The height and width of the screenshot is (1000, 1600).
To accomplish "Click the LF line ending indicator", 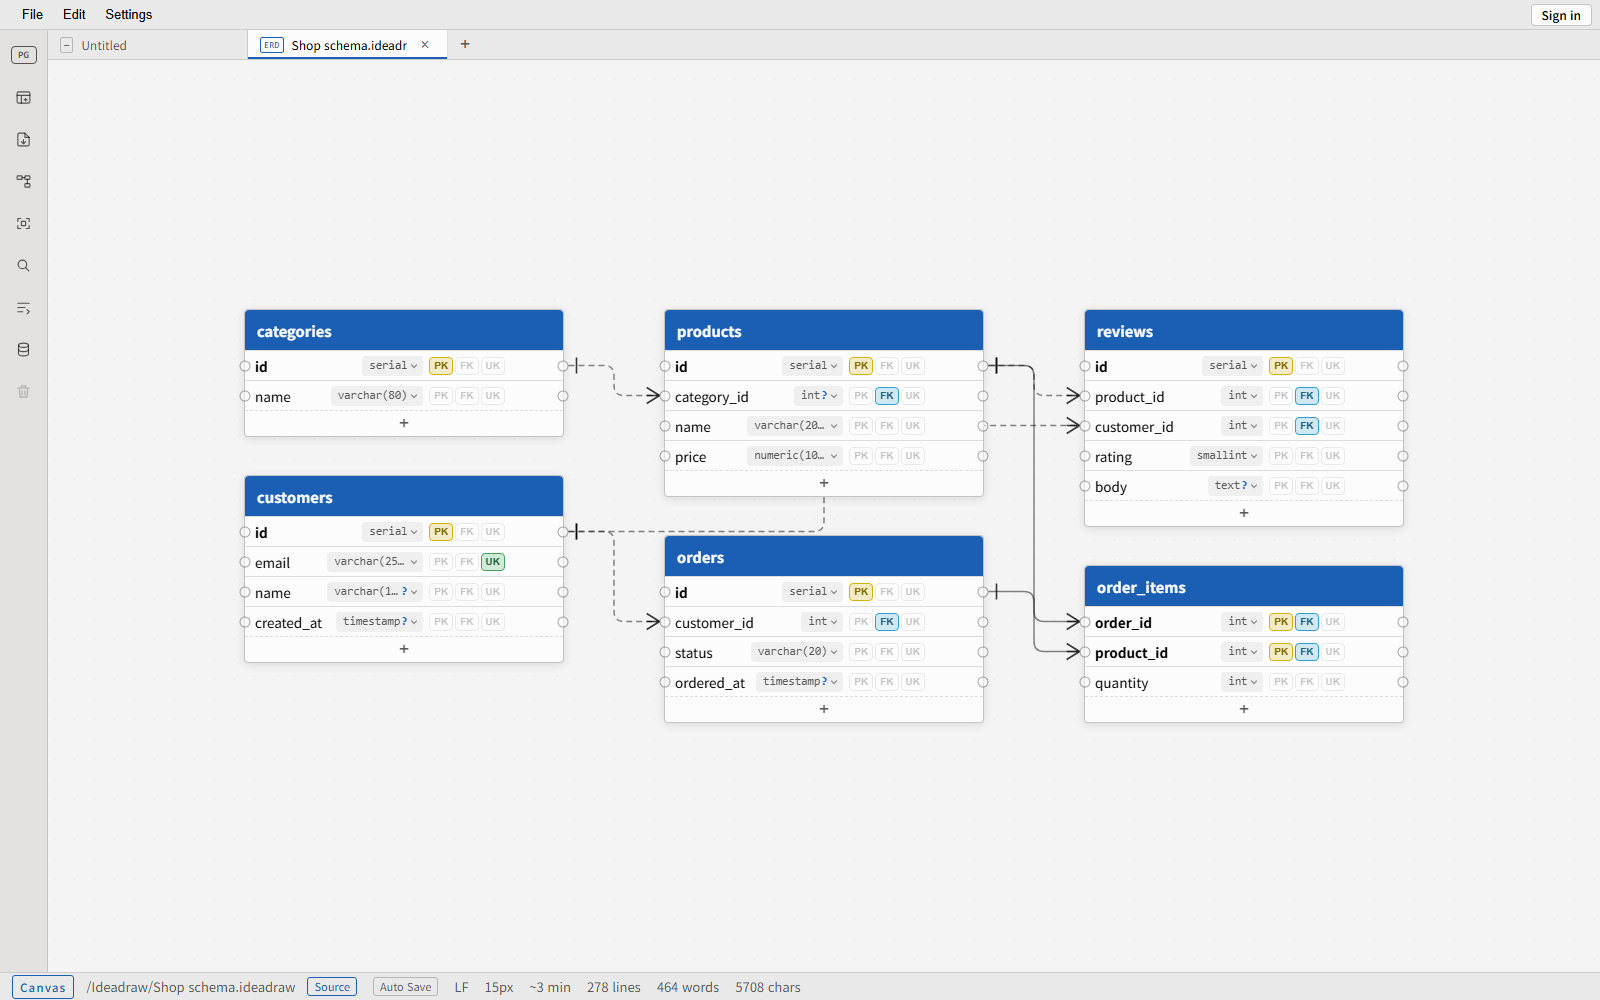I will coord(461,987).
